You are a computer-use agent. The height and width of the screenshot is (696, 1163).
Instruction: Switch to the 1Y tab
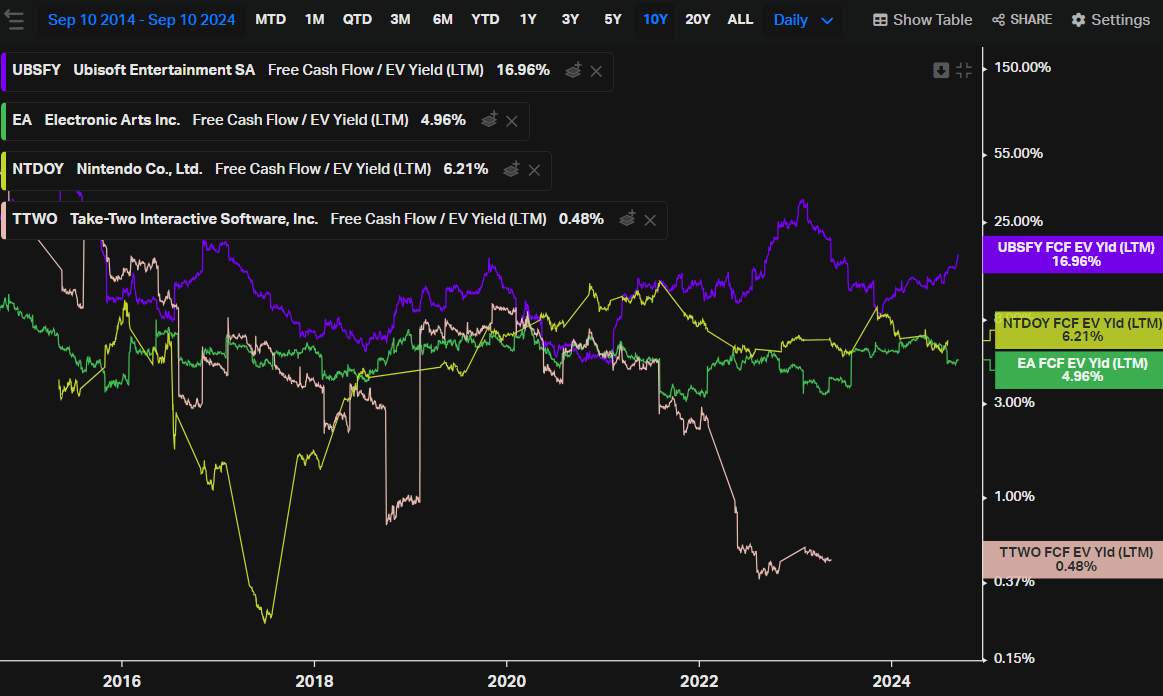click(527, 18)
